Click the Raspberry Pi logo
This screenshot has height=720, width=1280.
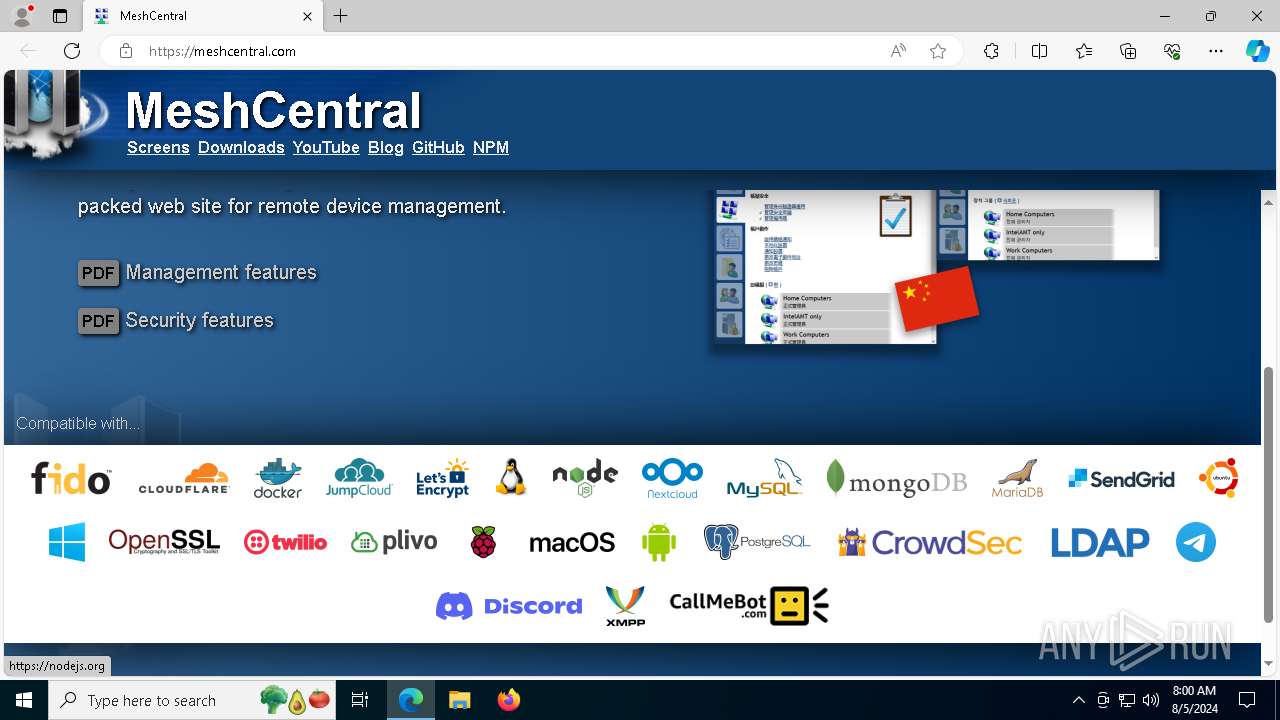[484, 542]
